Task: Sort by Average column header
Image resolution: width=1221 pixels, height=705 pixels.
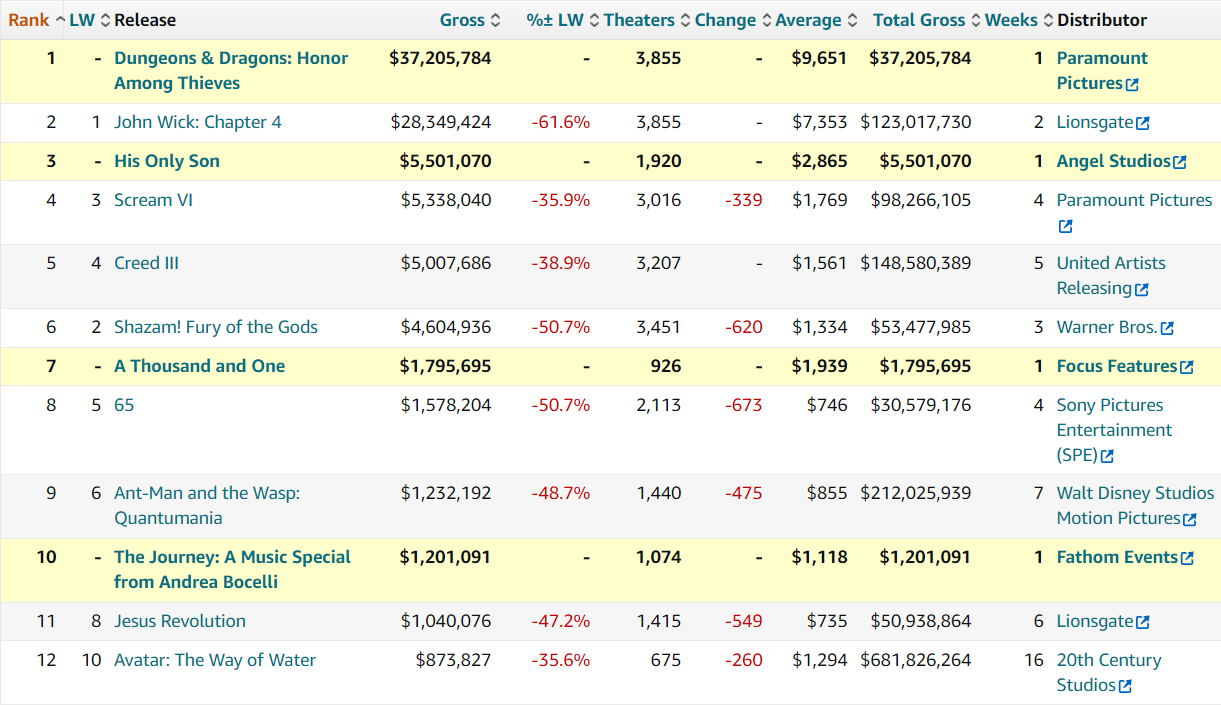Action: [x=816, y=20]
